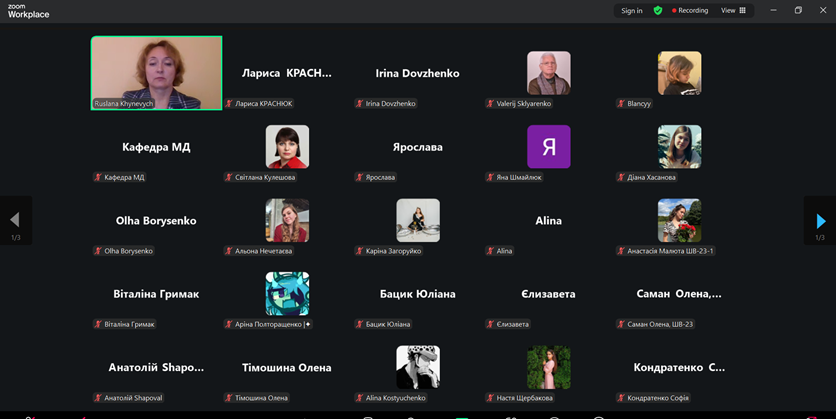Click the Blancyy participant avatar

679,73
